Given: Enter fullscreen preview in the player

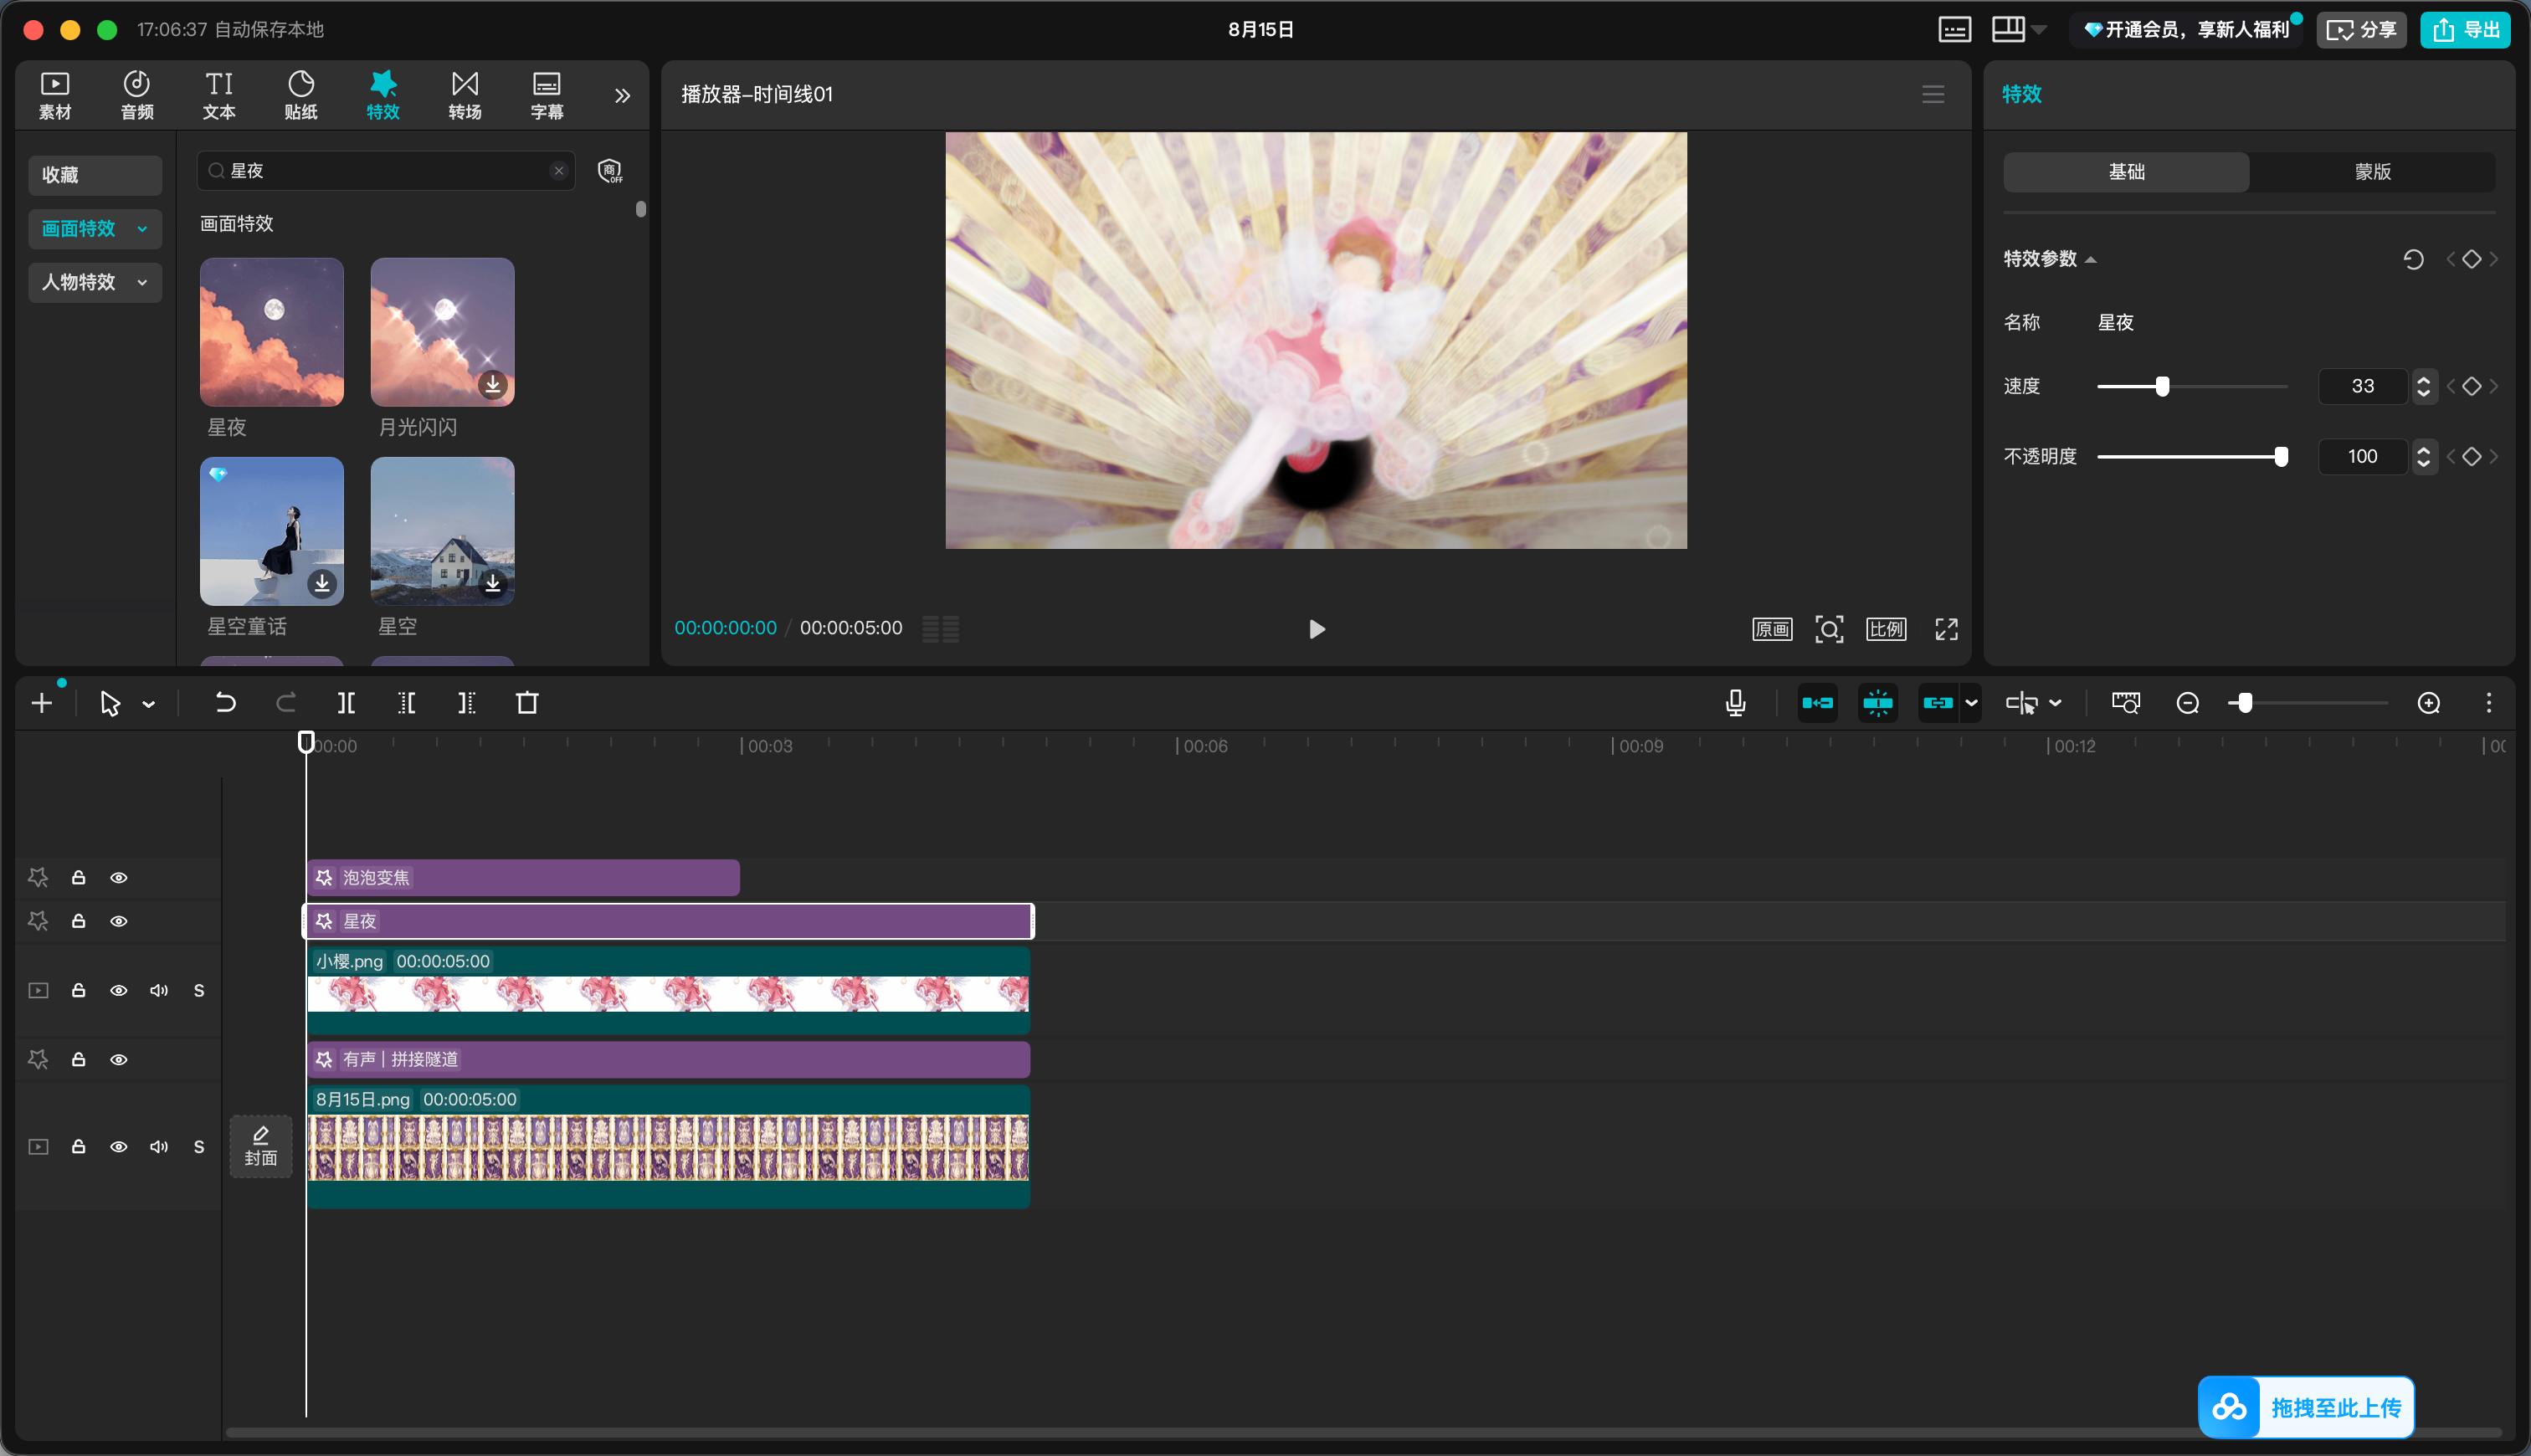Looking at the screenshot, I should 1946,629.
